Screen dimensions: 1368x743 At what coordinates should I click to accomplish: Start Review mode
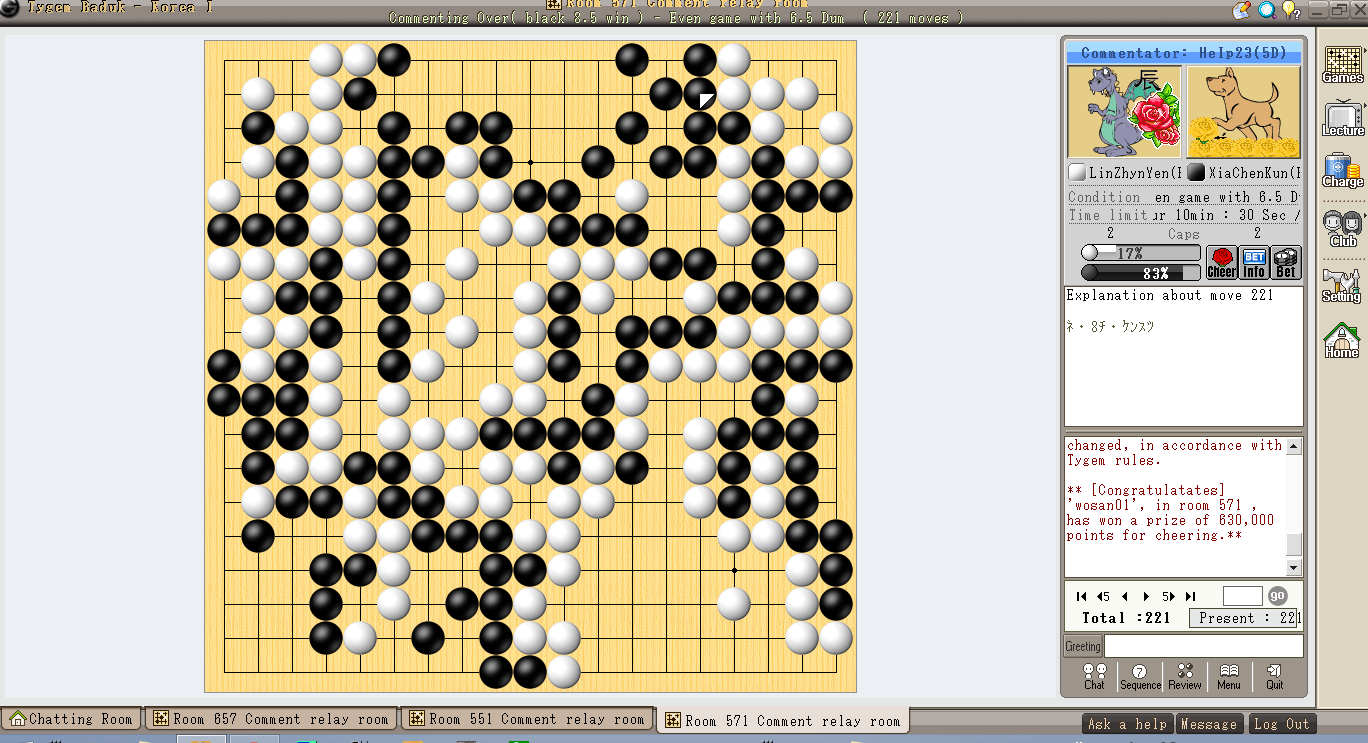(1185, 677)
